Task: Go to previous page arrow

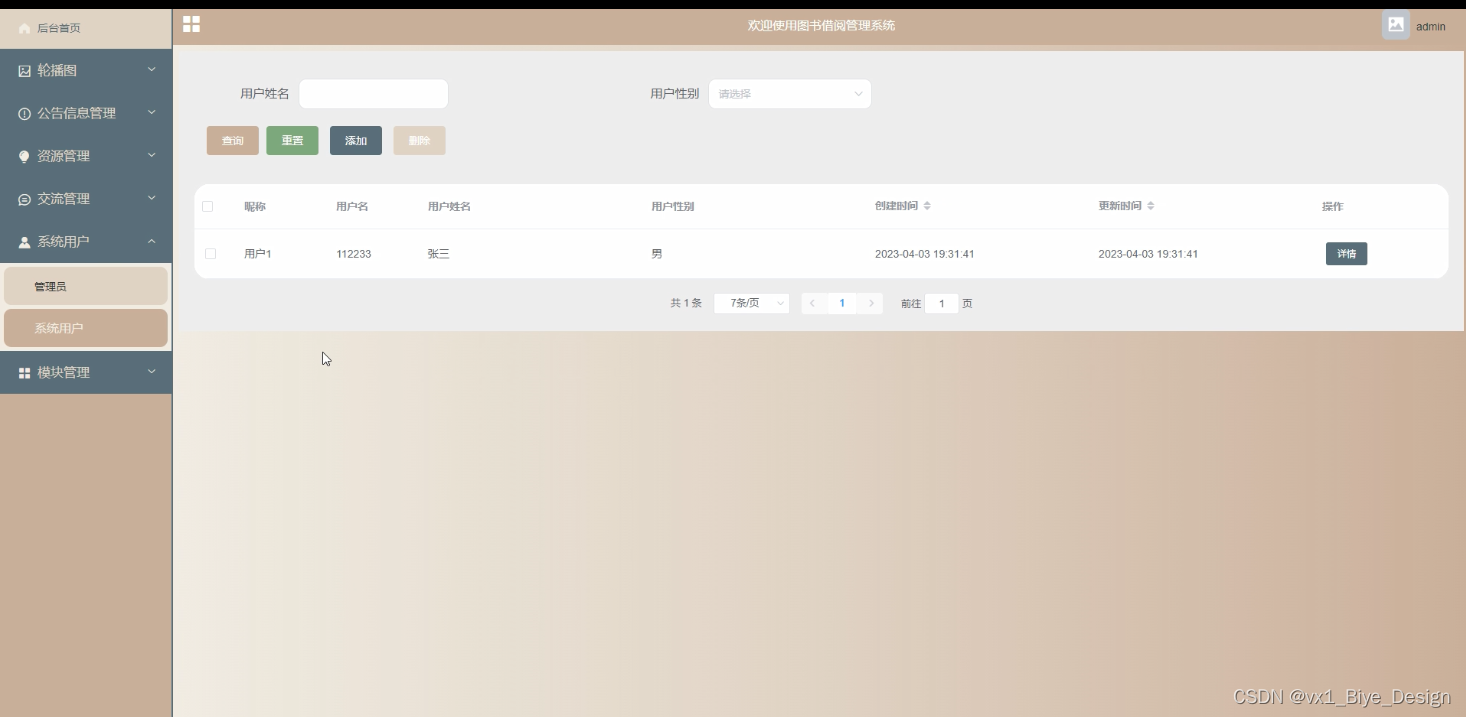Action: 813,303
